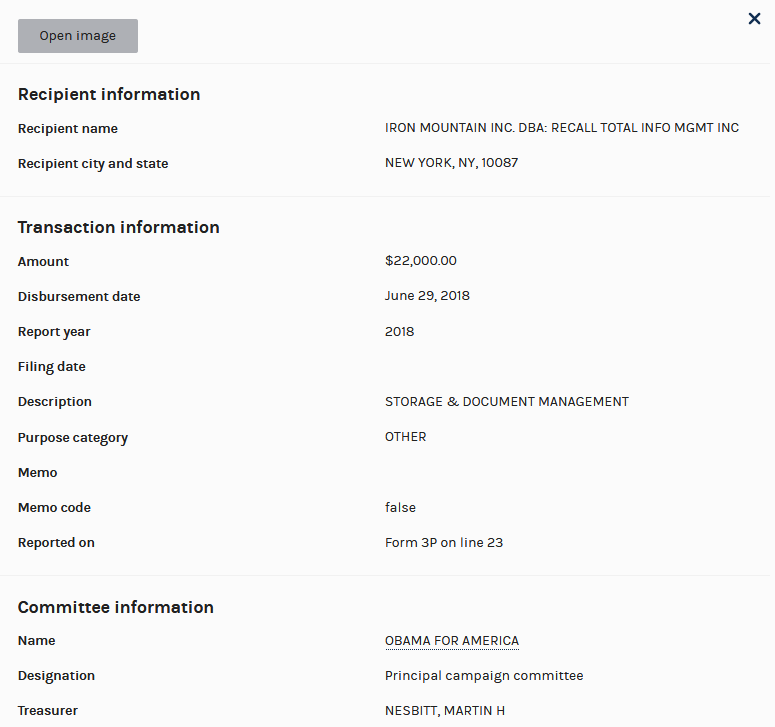Click the memo code value false

[400, 508]
